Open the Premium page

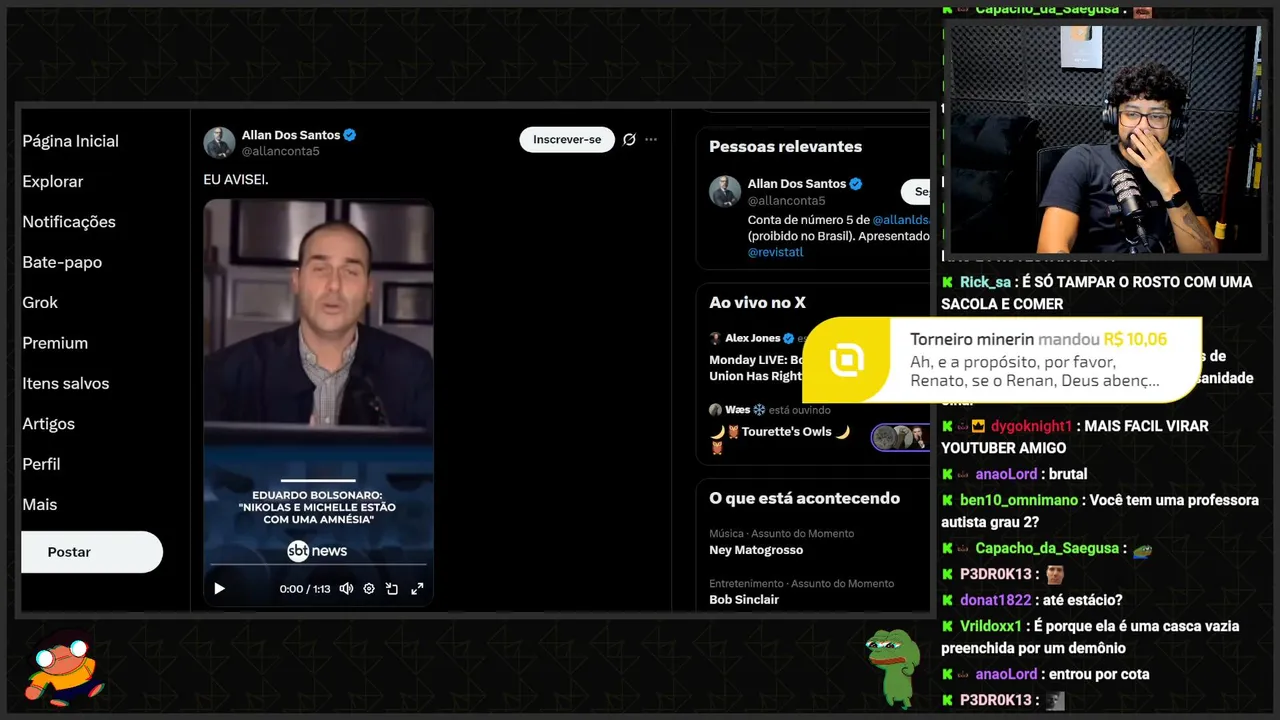pyautogui.click(x=55, y=343)
